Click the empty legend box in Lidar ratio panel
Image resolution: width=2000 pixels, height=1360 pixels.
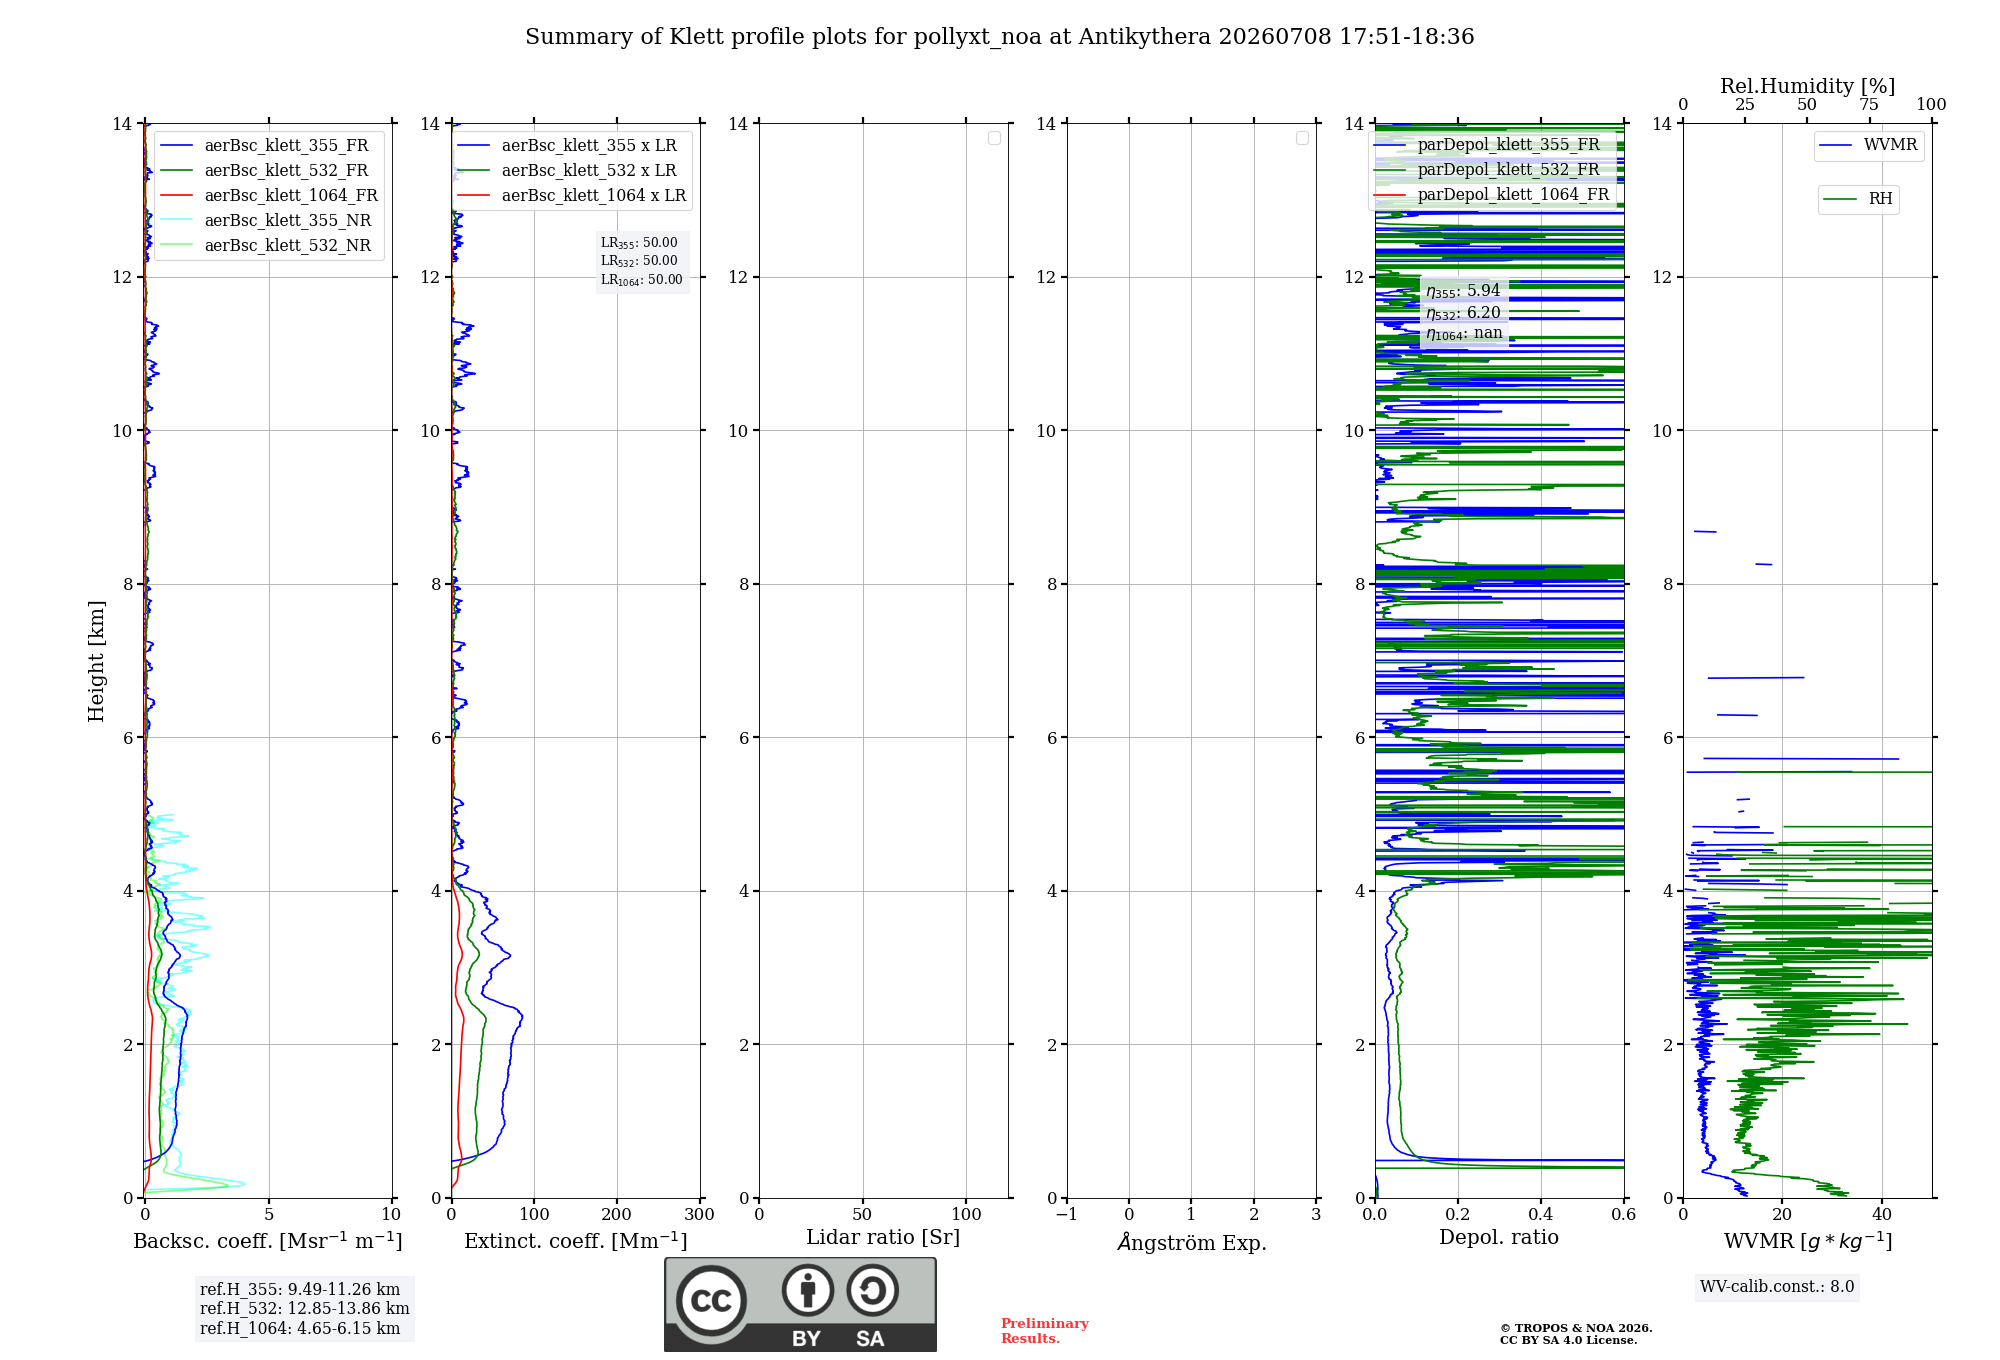(x=994, y=138)
